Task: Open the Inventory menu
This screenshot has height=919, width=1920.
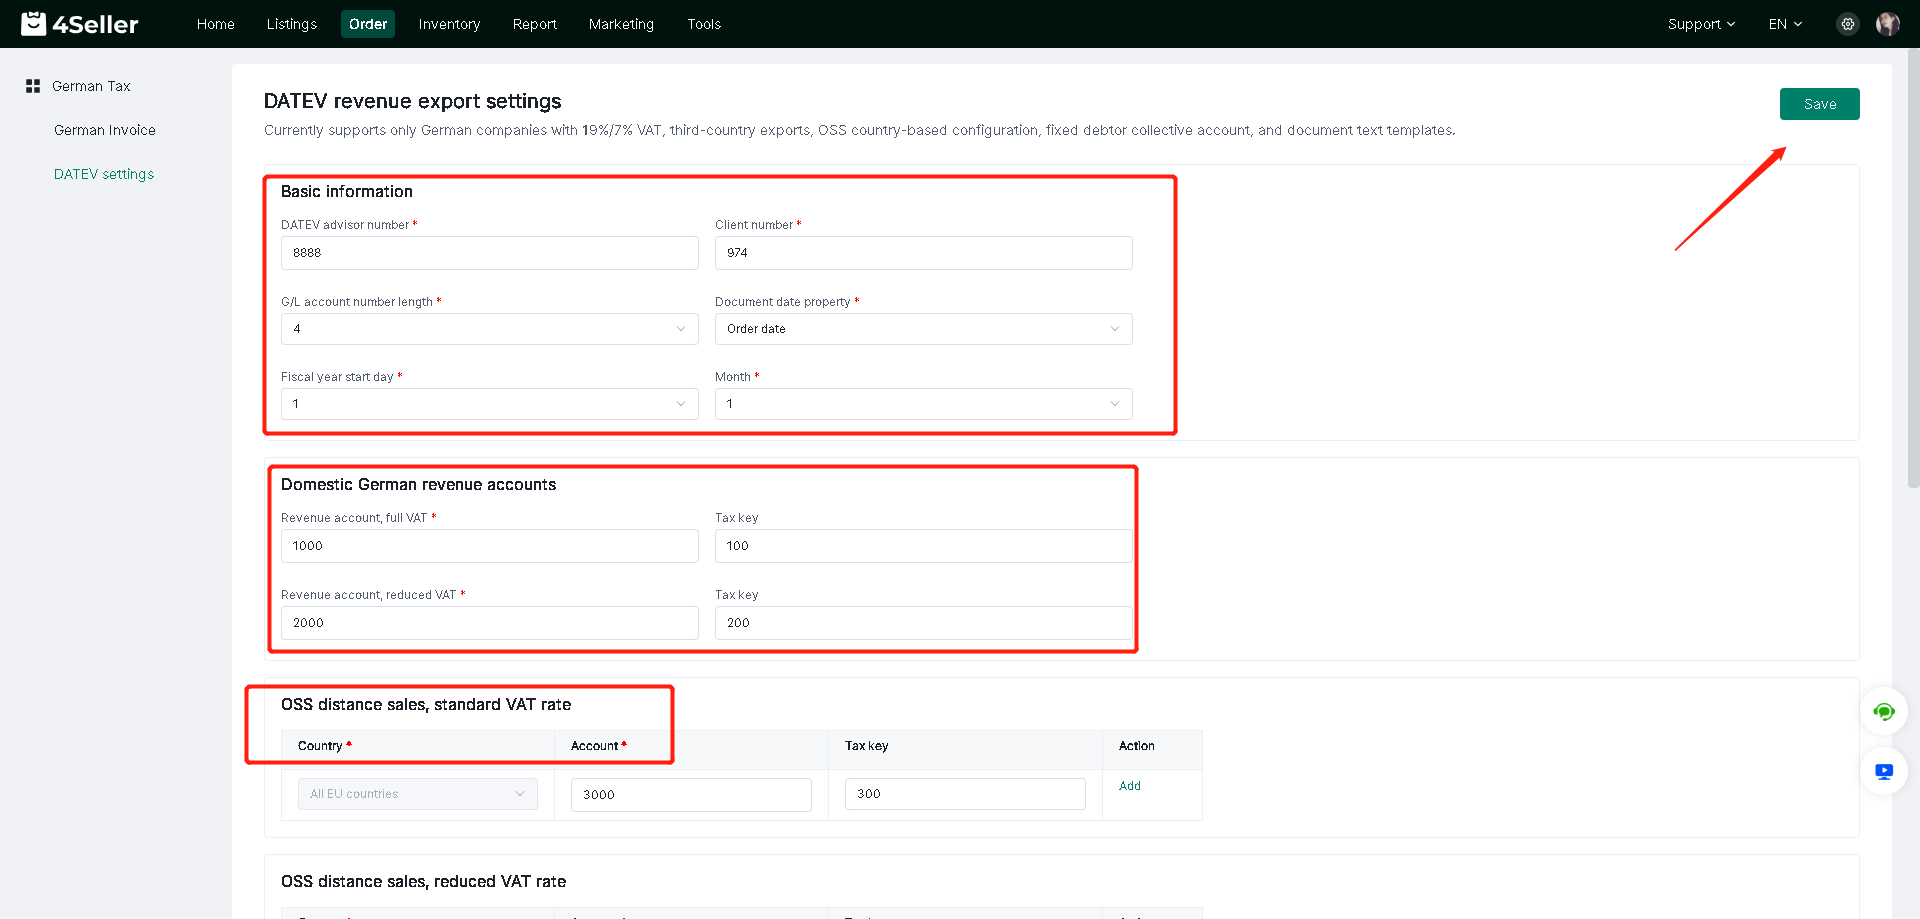Action: 449,24
